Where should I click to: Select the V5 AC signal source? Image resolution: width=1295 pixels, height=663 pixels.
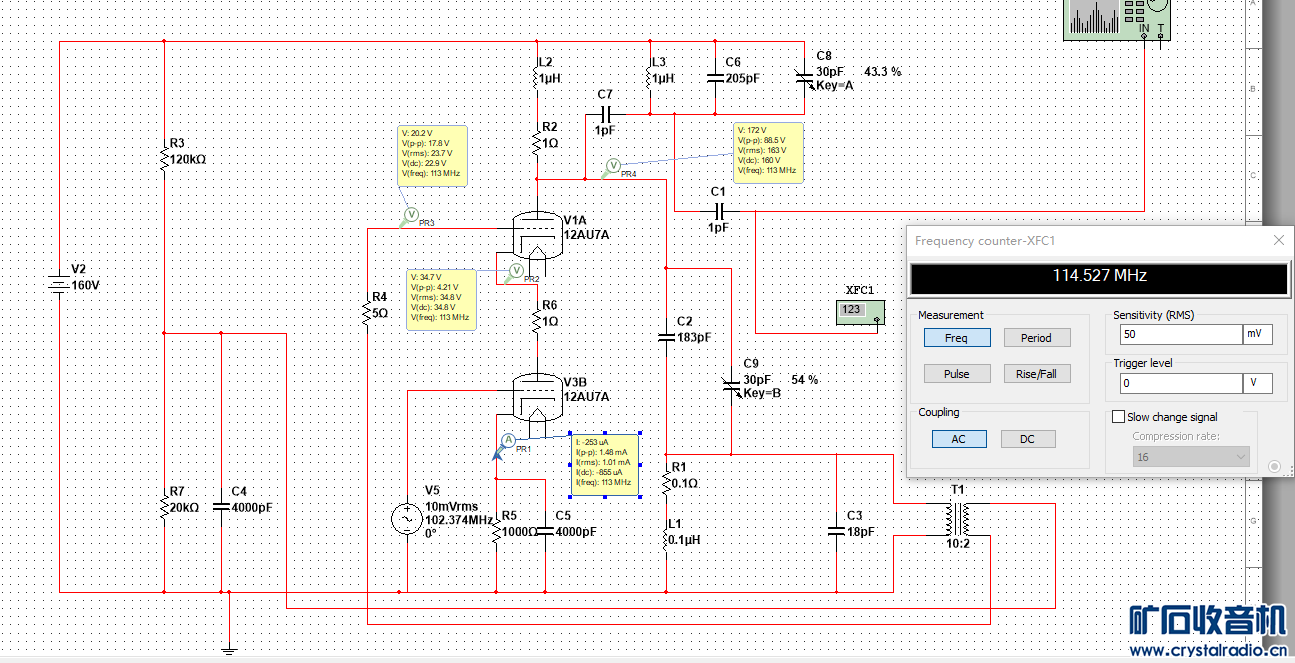(x=408, y=519)
